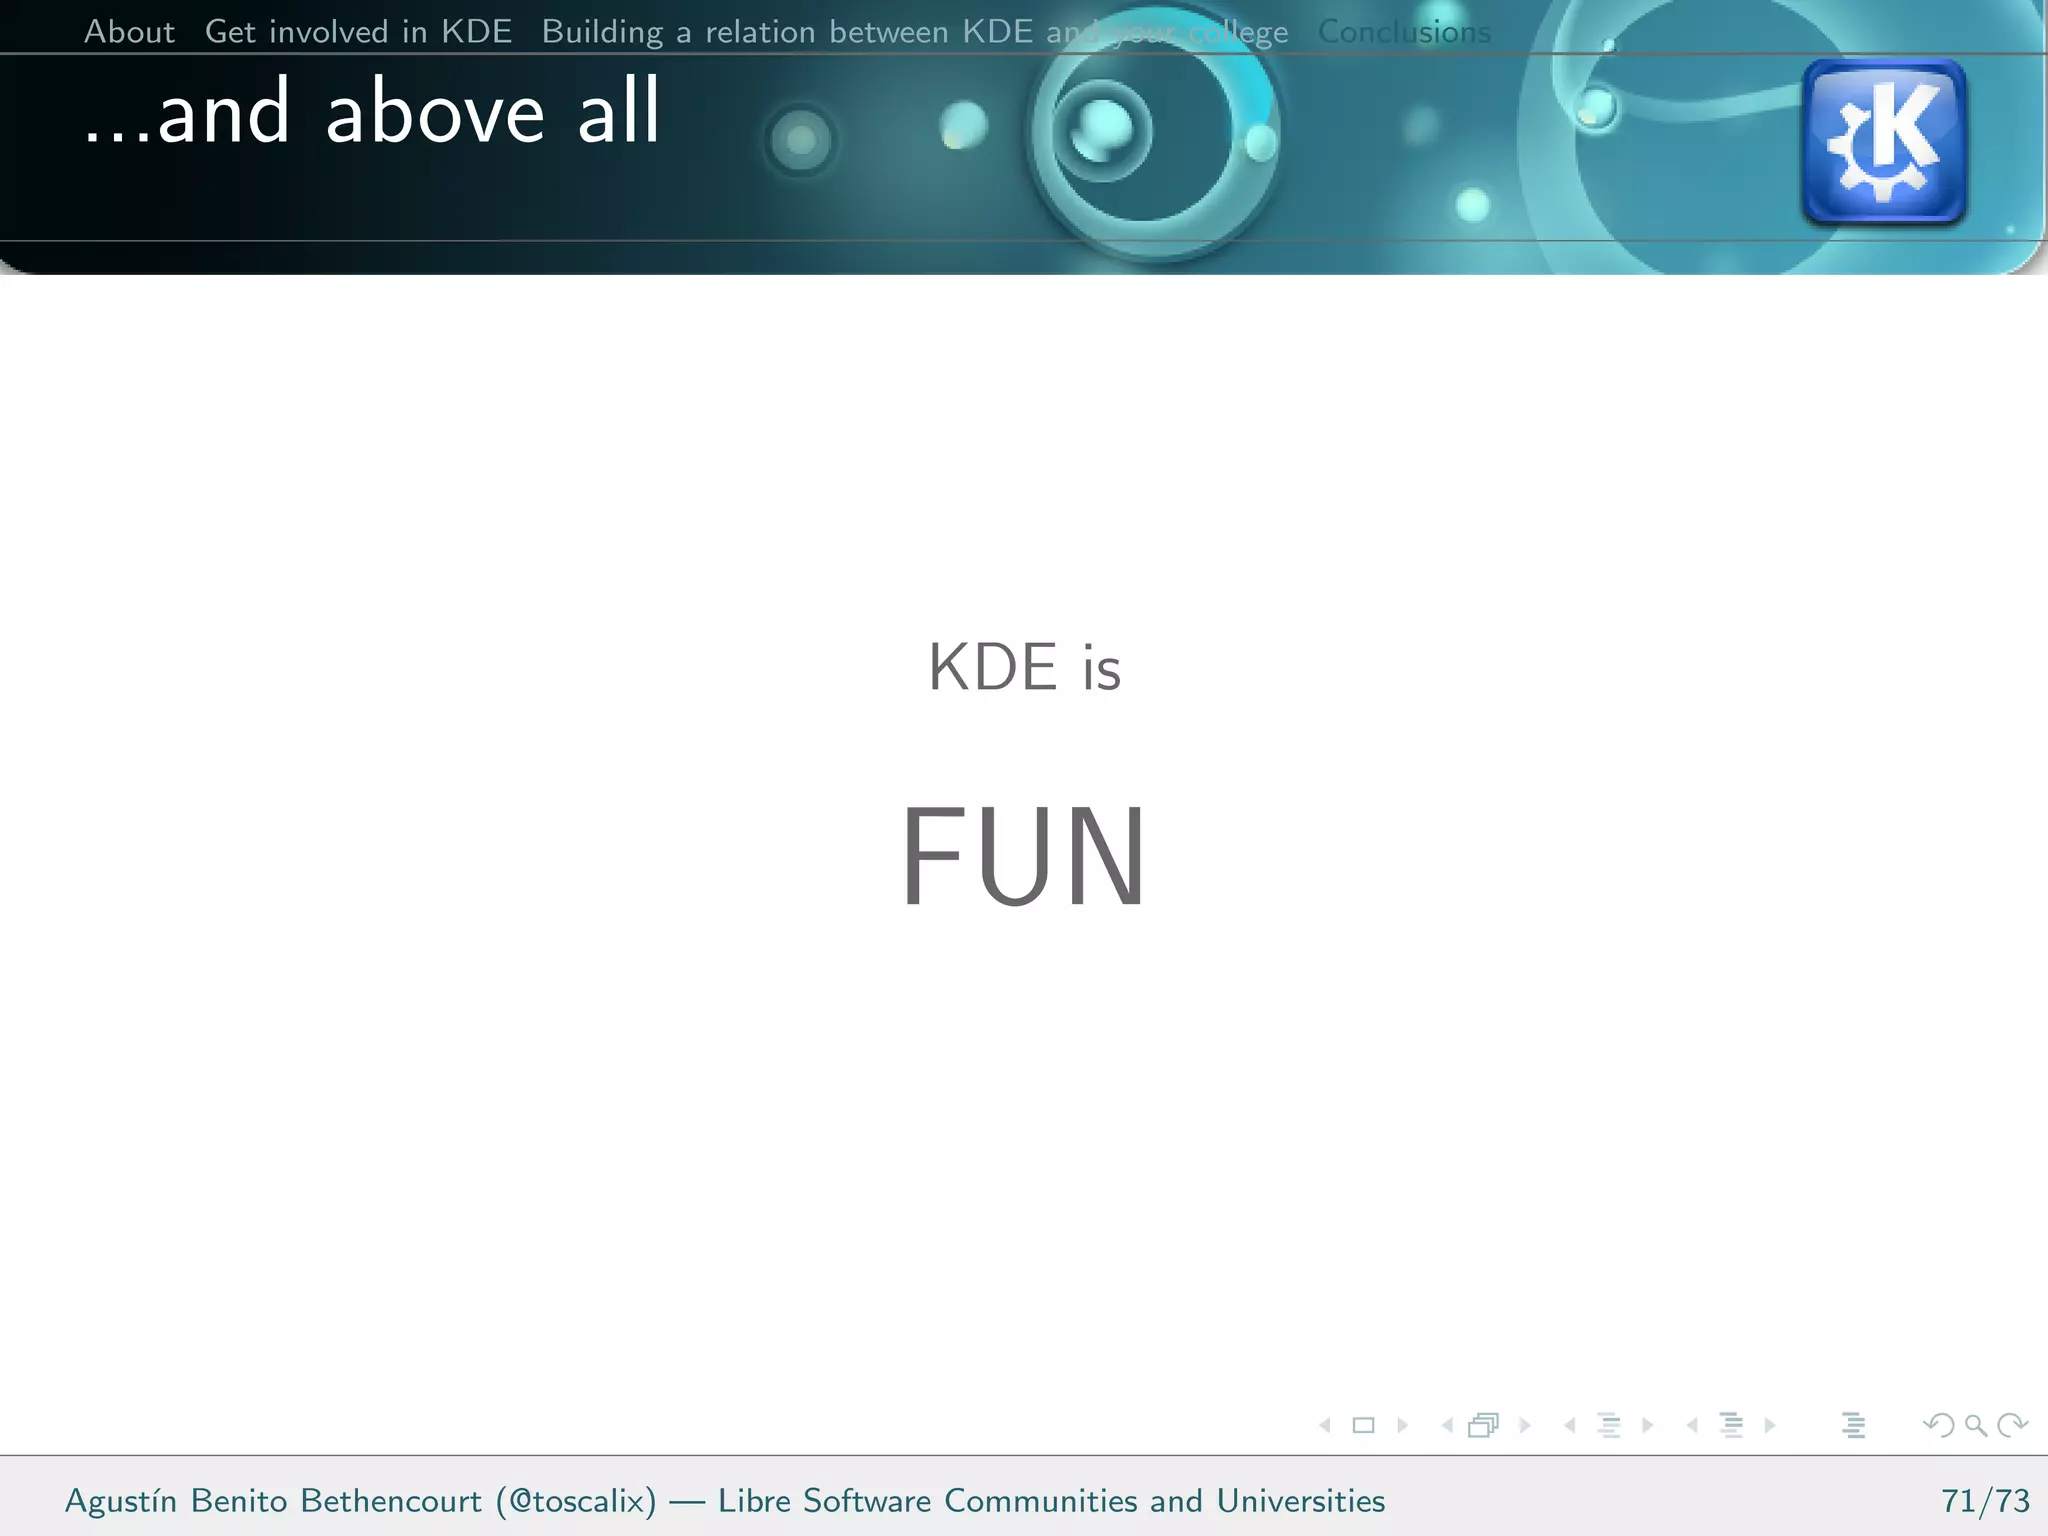Jump to previous frame arrow
Viewport: 2048px width, 1536px height.
pos(1447,1425)
